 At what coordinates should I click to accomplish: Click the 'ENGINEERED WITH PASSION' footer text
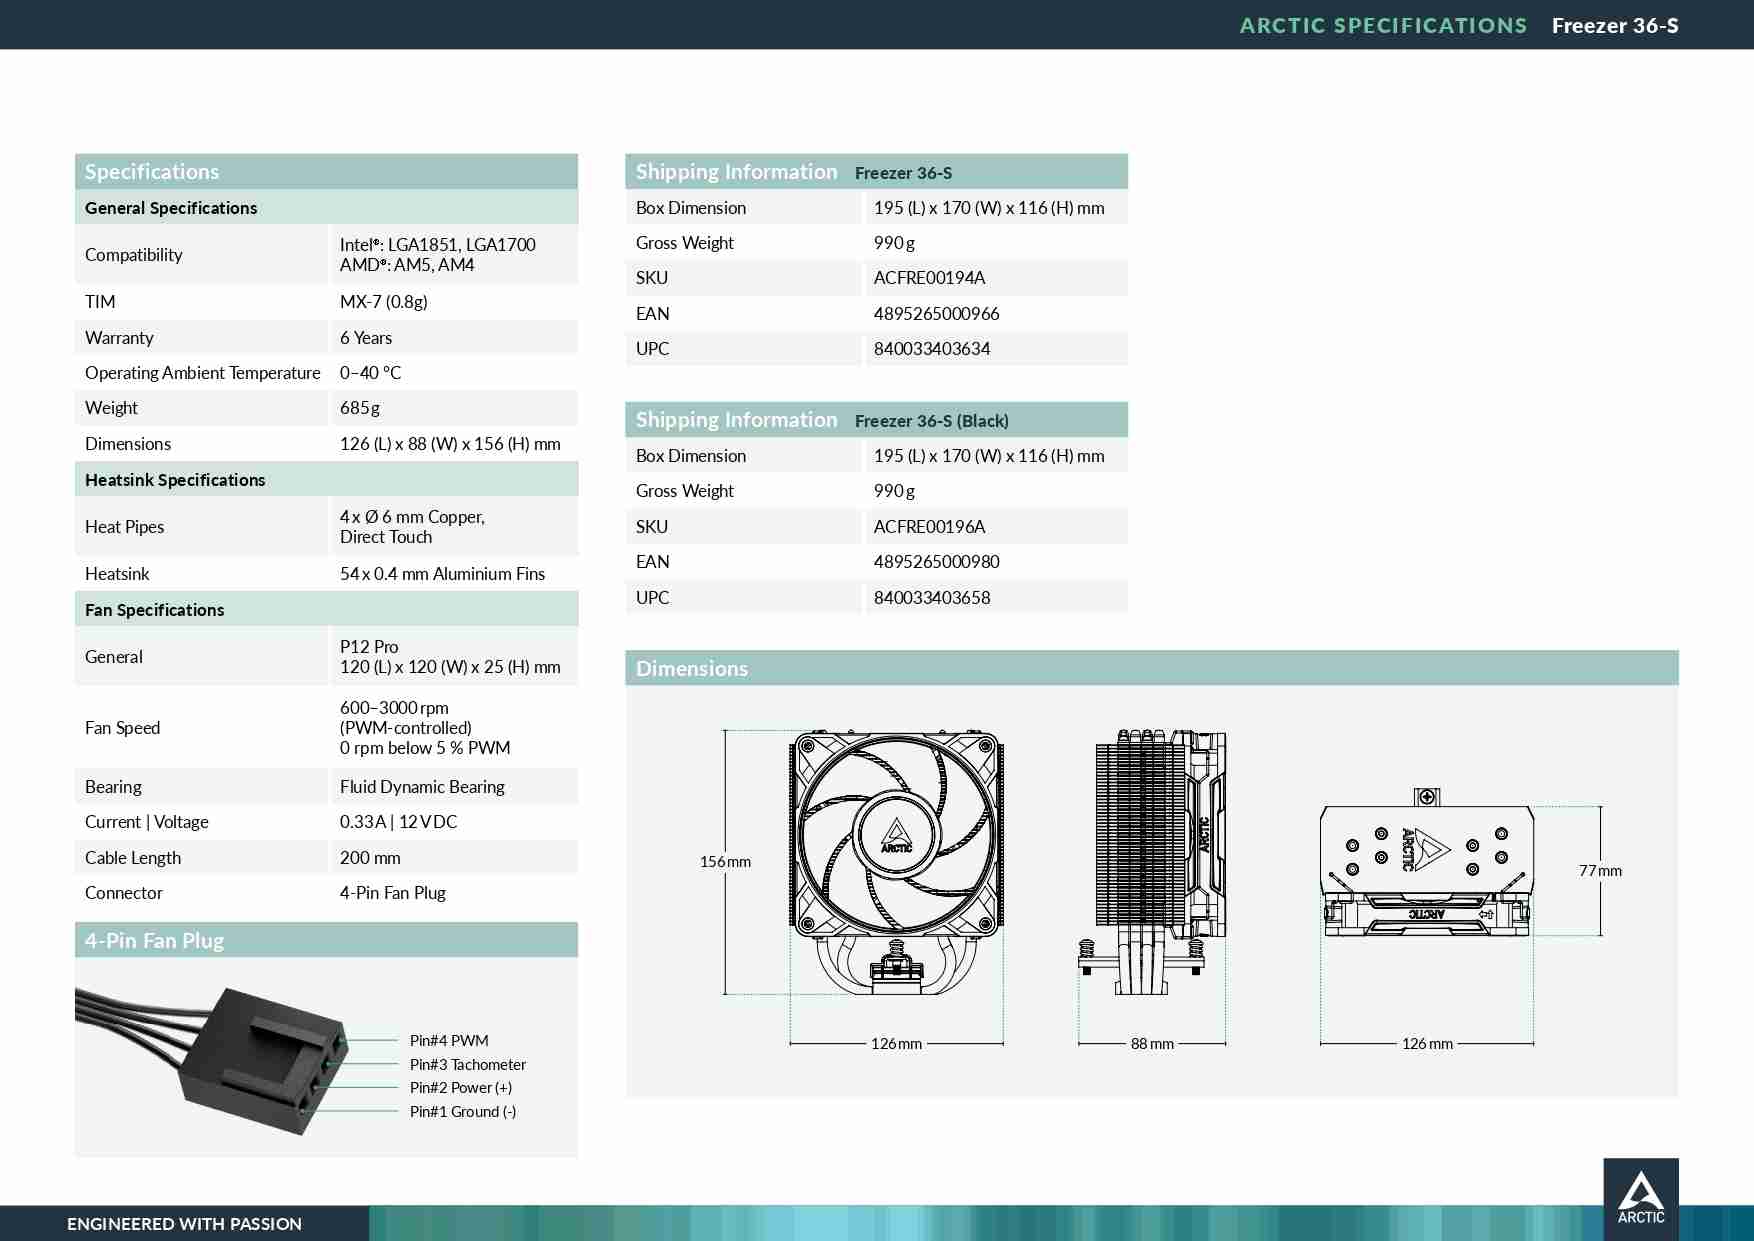pyautogui.click(x=184, y=1224)
